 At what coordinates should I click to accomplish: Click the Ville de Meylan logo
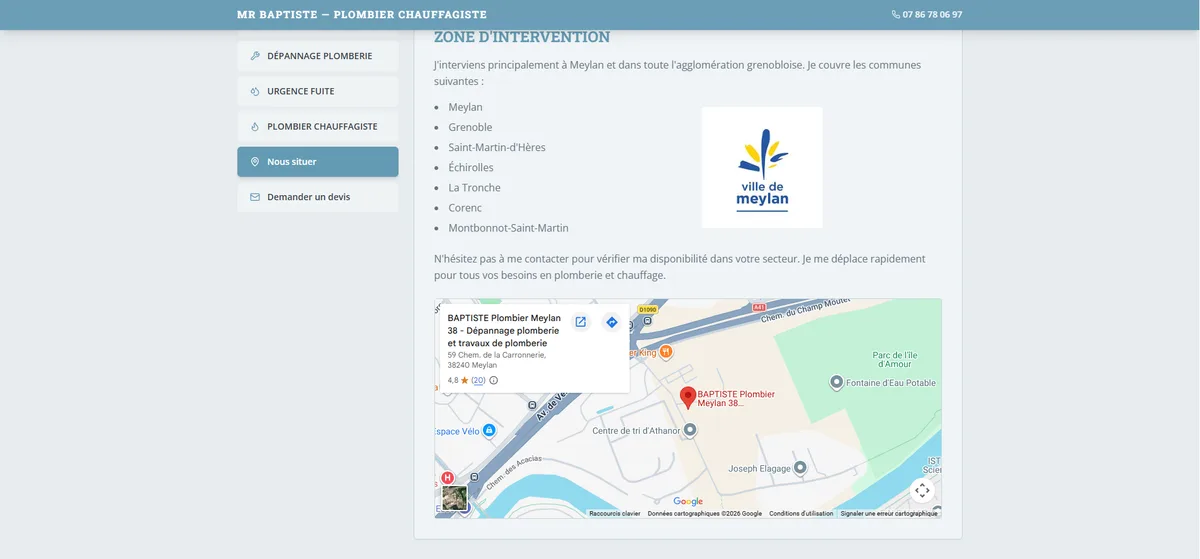point(762,167)
